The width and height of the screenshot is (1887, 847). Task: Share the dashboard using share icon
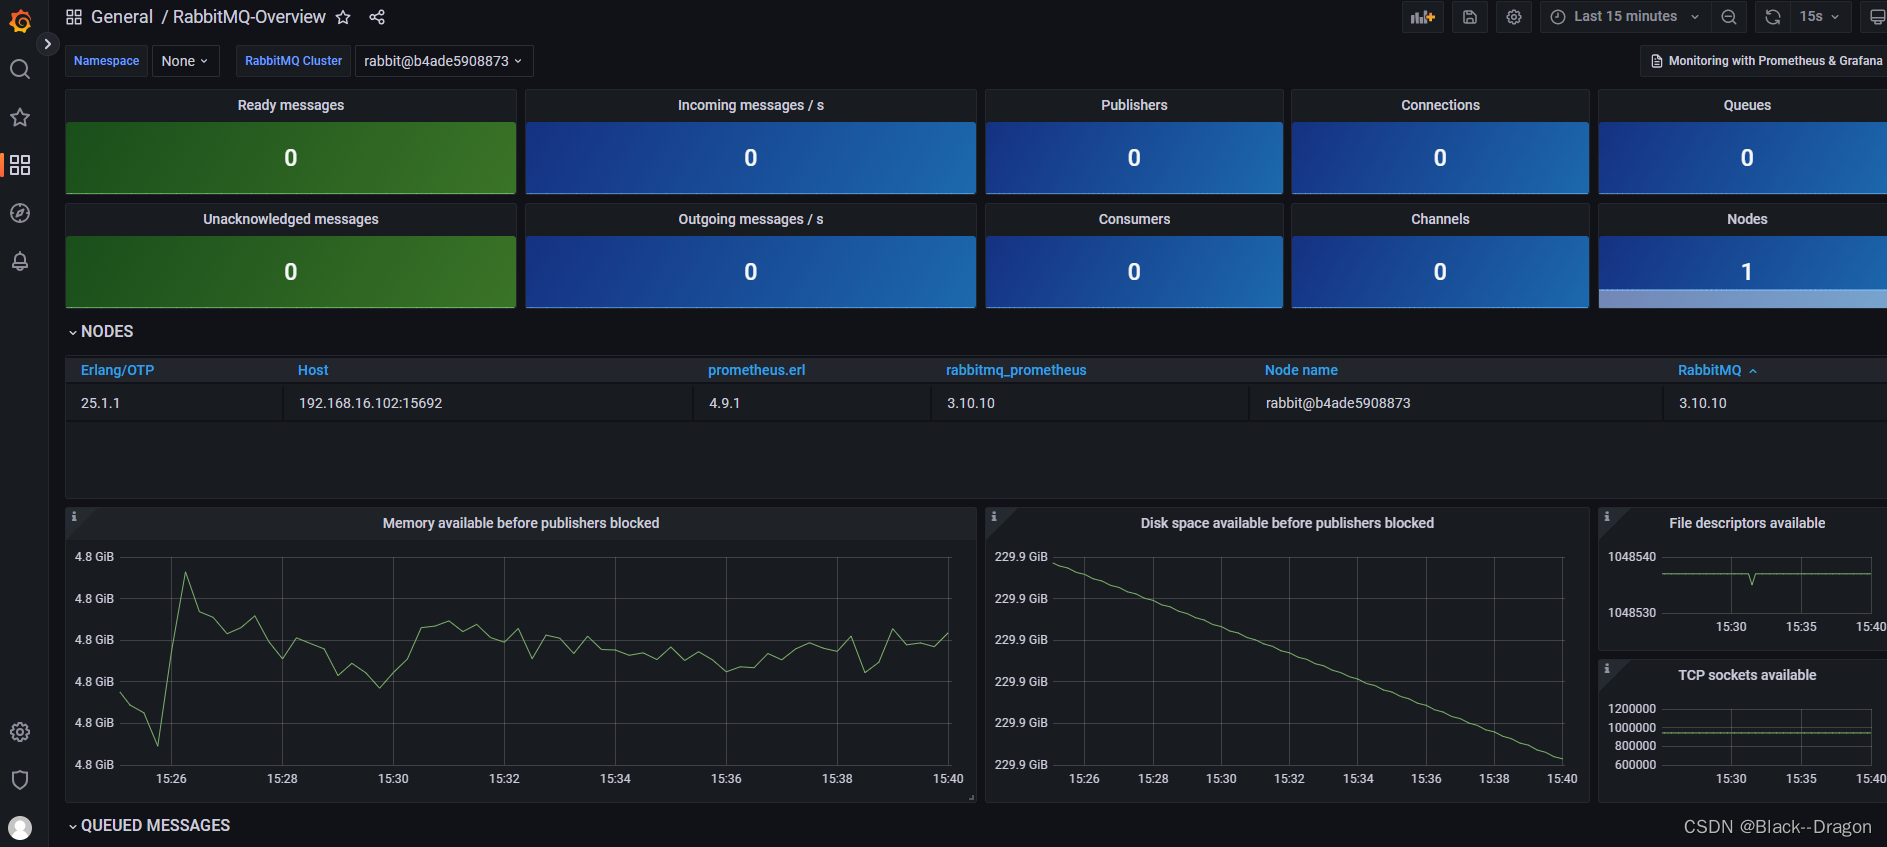point(377,17)
